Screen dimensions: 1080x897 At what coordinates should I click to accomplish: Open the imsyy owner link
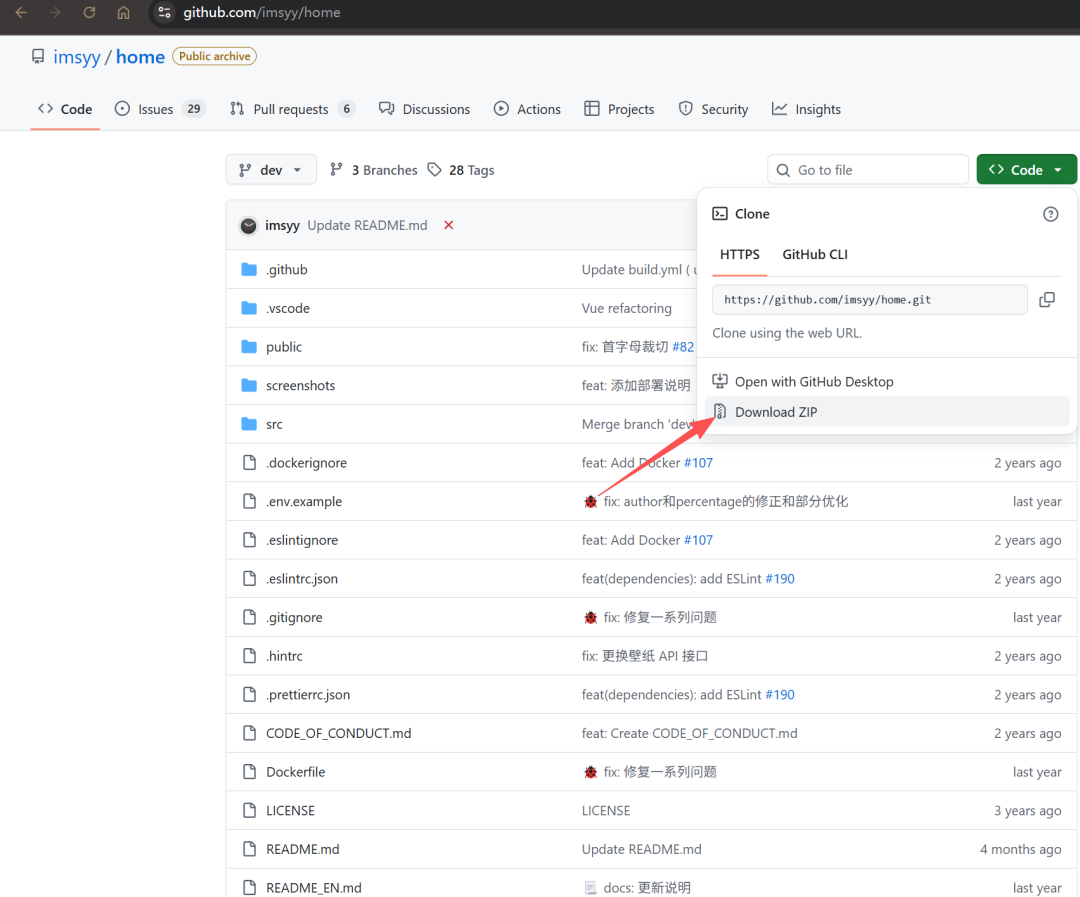[x=76, y=56]
